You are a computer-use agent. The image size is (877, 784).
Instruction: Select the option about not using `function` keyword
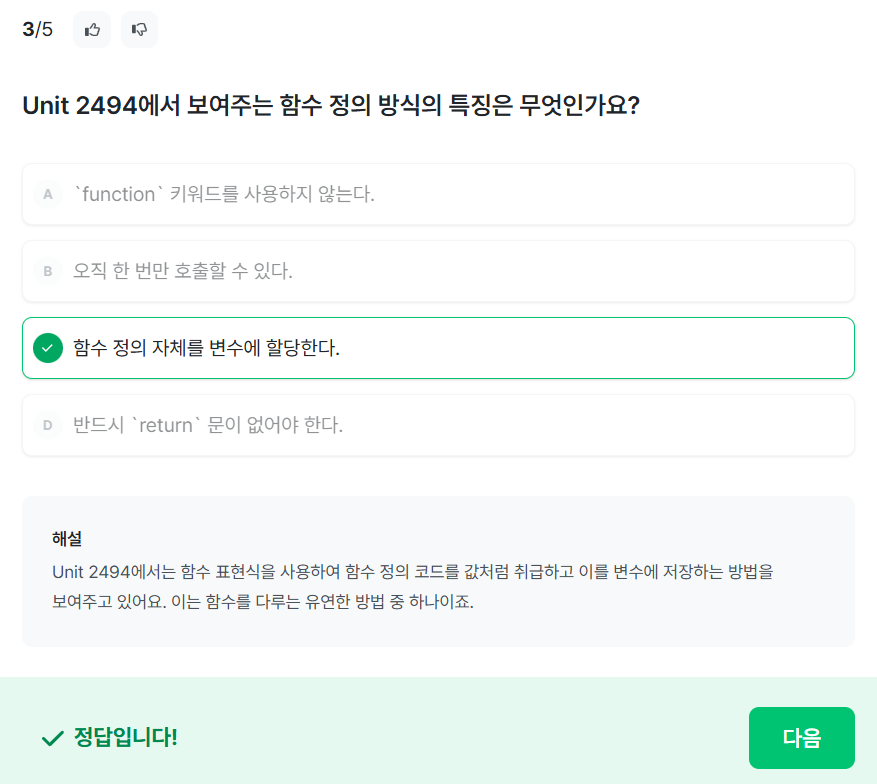tap(224, 194)
